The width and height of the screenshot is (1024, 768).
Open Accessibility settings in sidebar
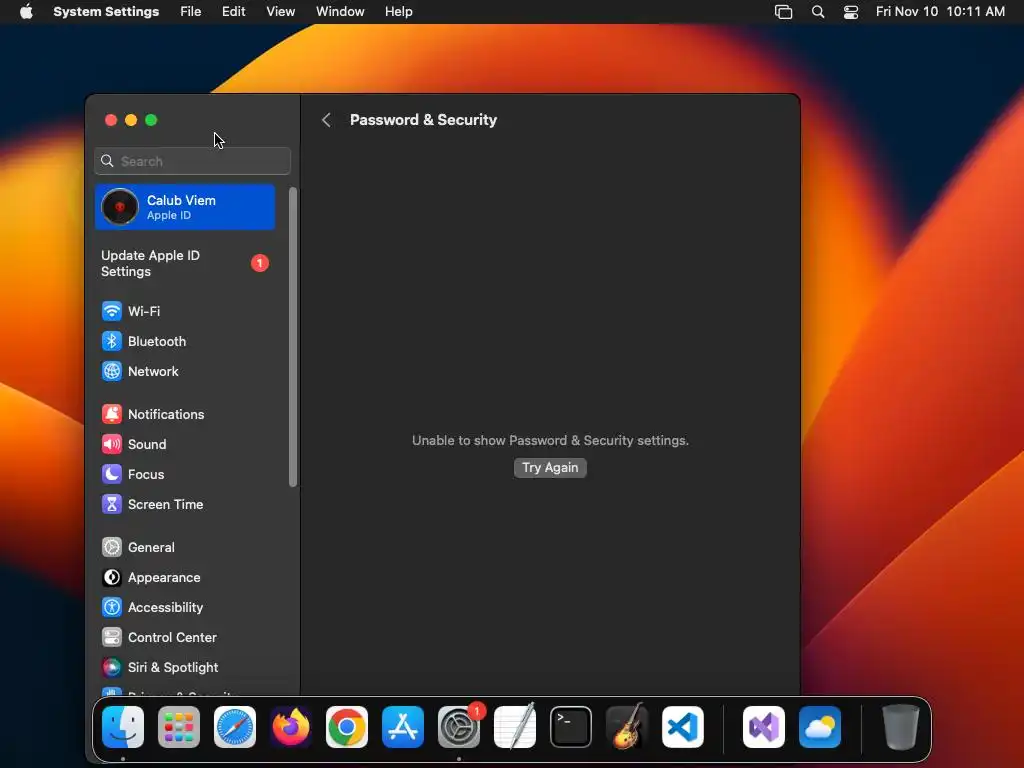[x=185, y=607]
